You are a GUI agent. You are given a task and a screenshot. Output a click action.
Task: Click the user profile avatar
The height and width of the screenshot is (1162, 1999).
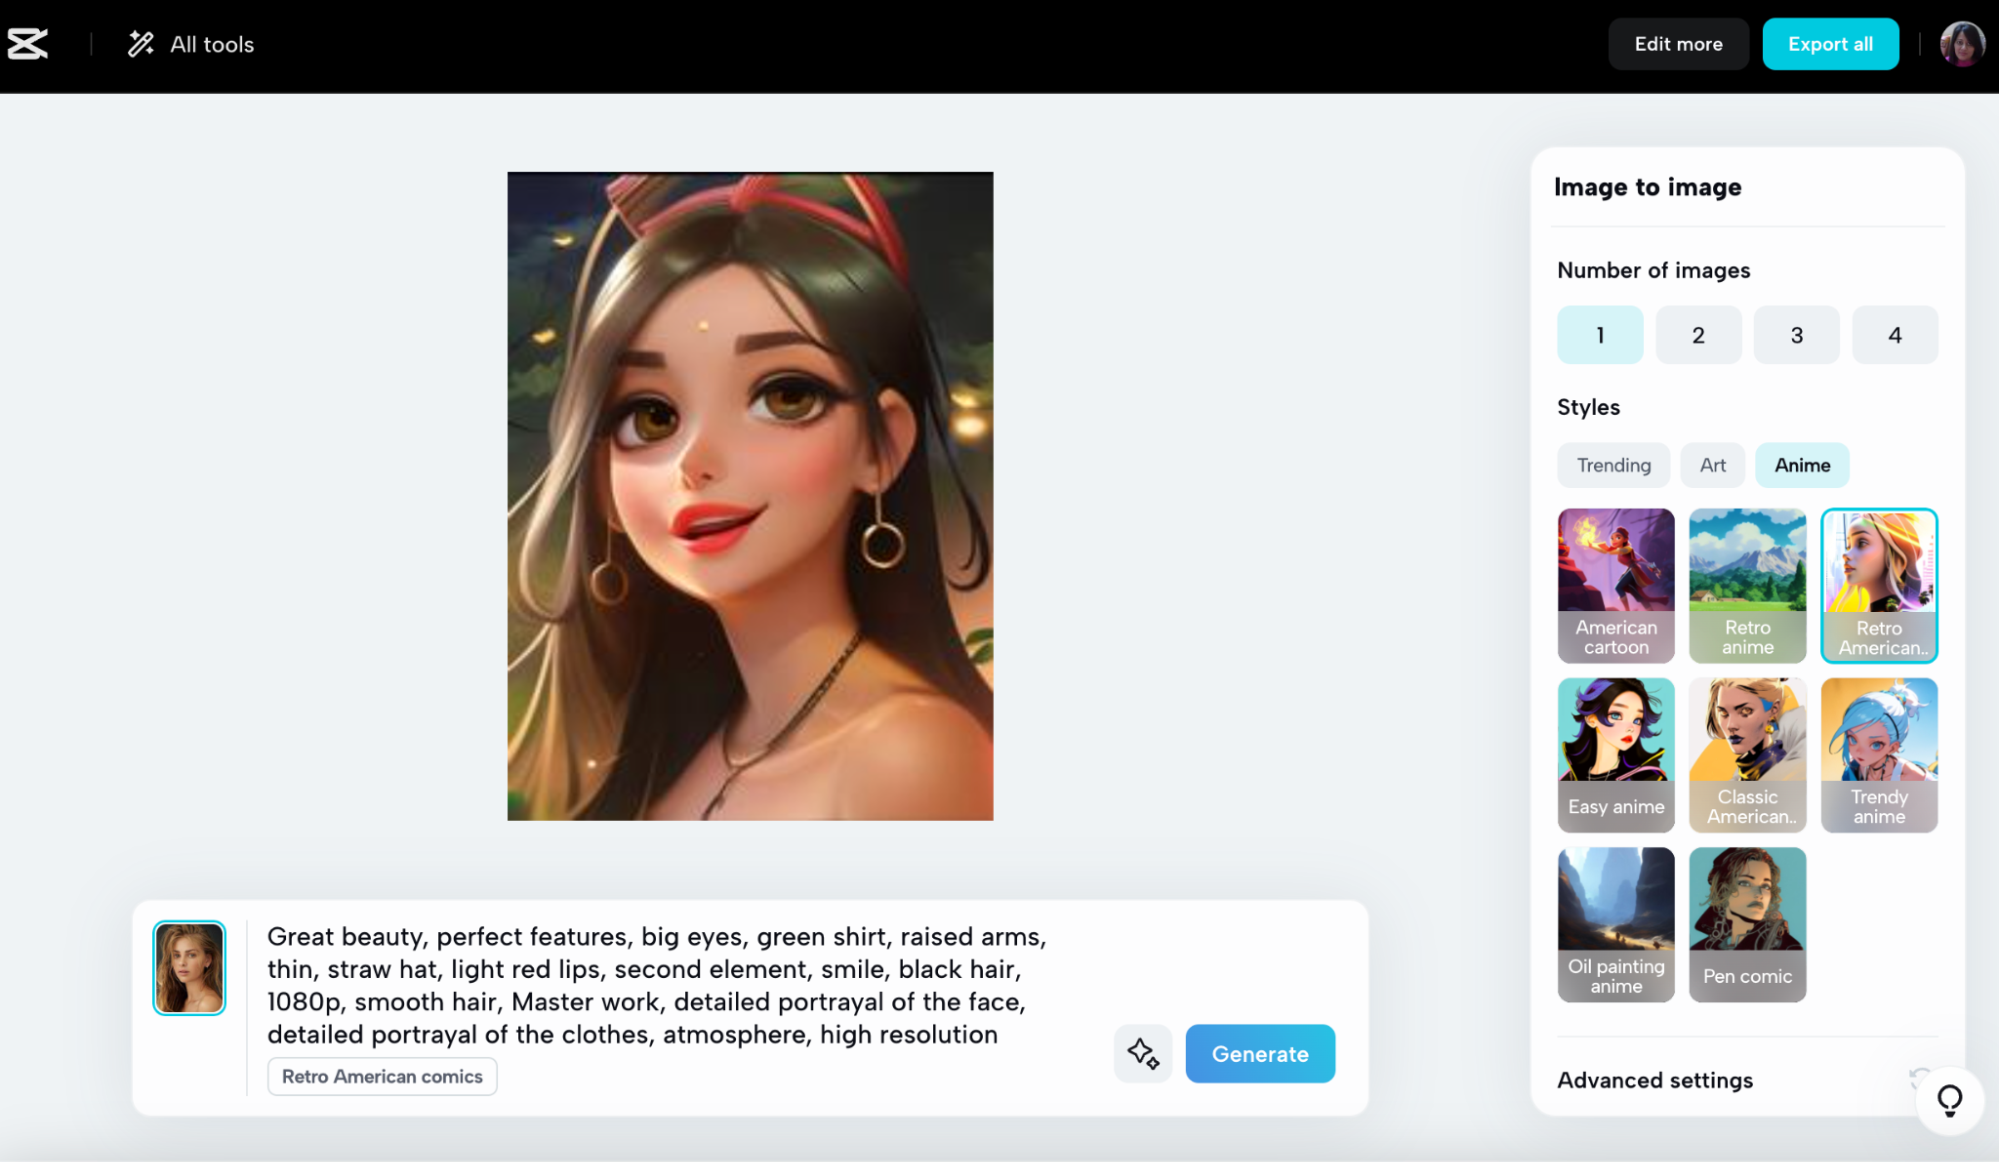coord(1961,44)
